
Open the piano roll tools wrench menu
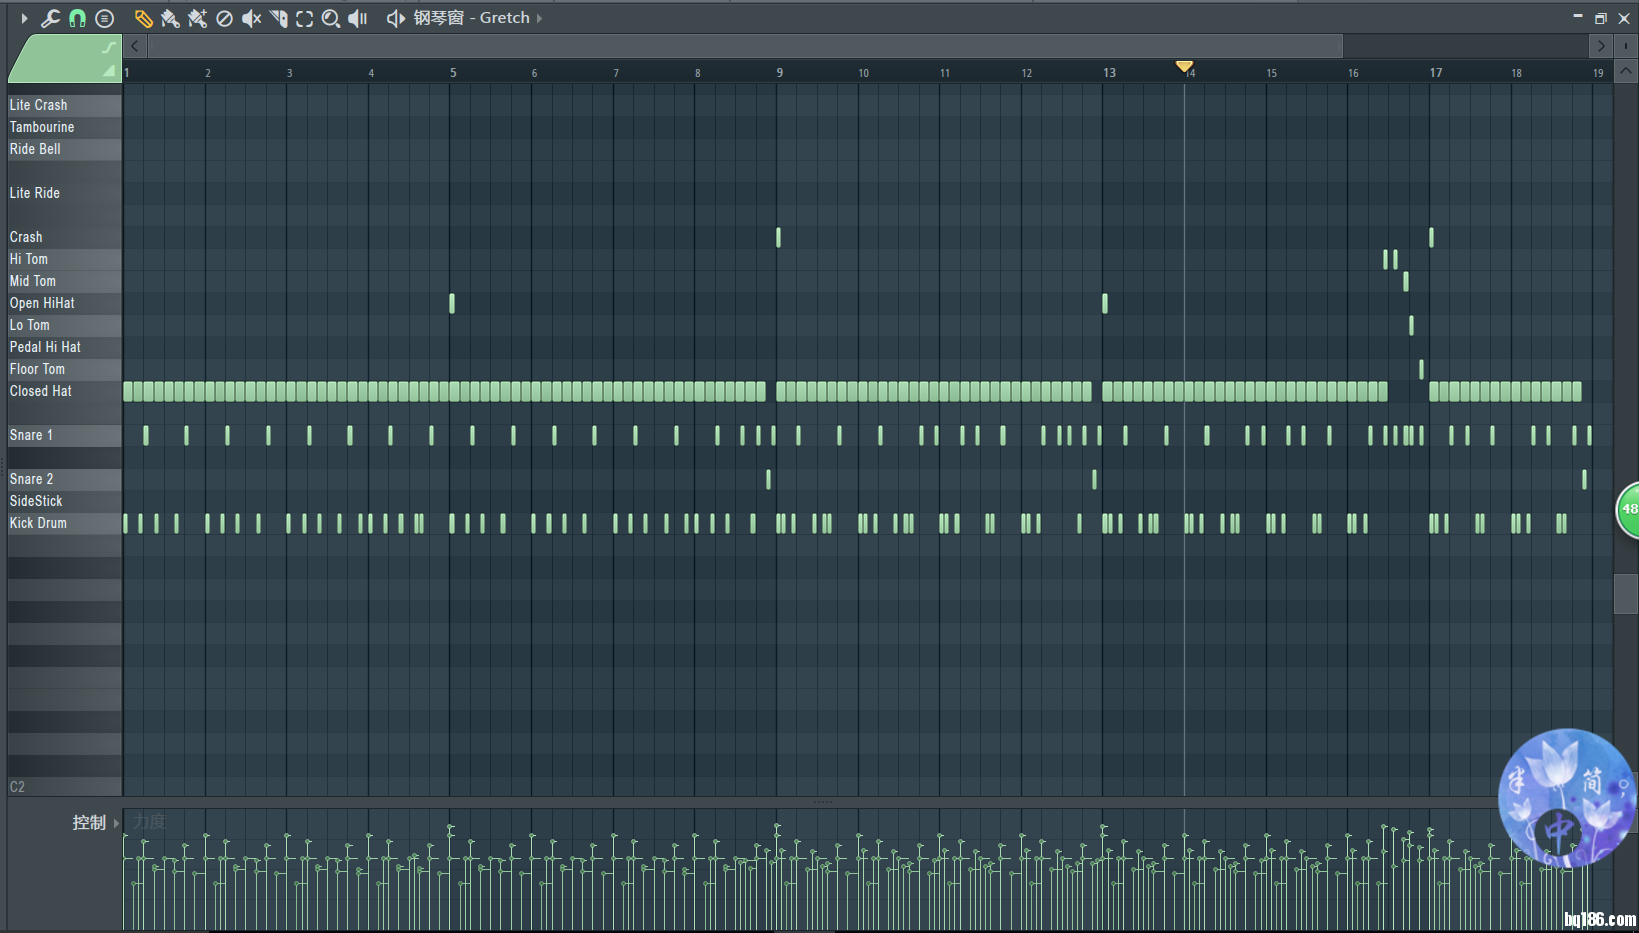click(50, 18)
